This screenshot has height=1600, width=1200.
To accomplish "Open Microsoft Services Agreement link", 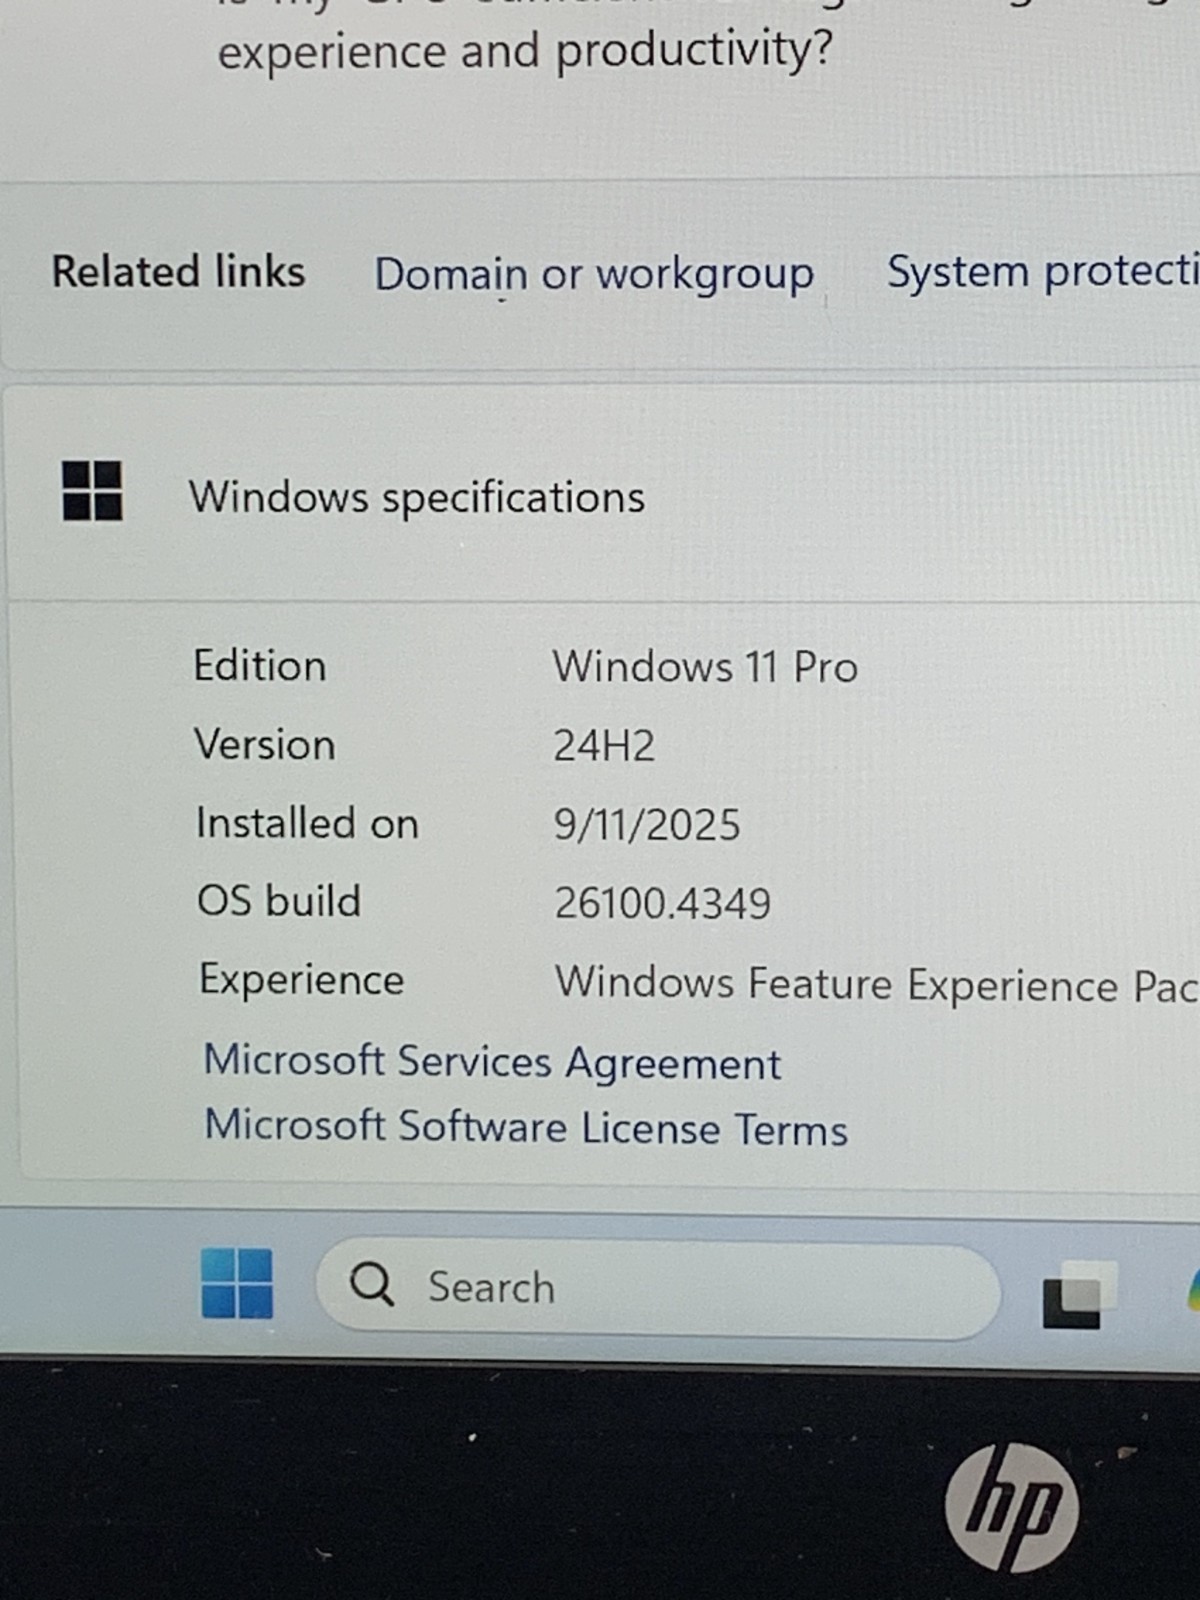I will click(492, 1062).
